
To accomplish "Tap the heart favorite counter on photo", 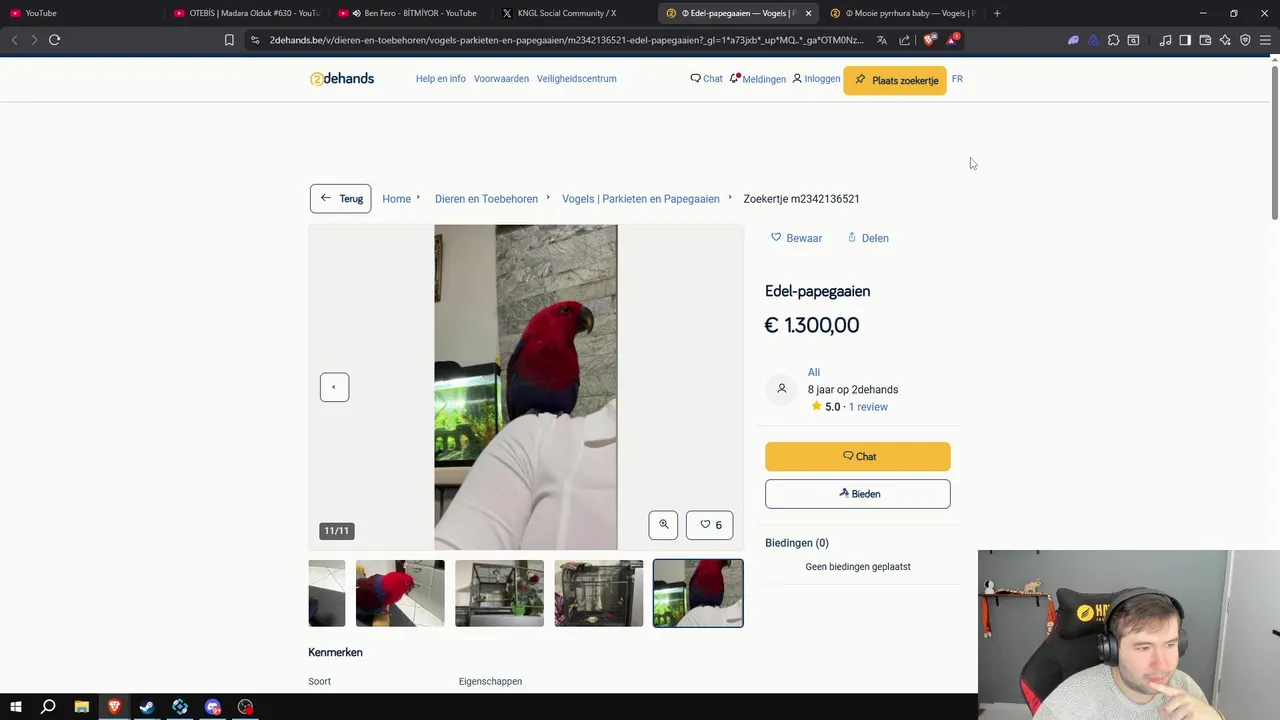I will (x=710, y=525).
